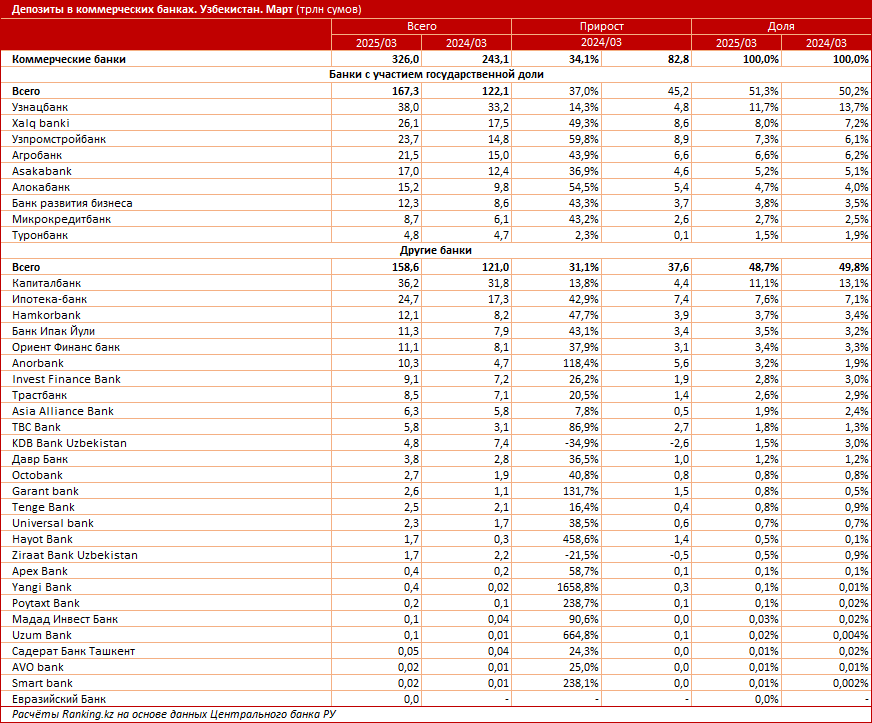Click the 'Universal bank' row label

[53, 523]
